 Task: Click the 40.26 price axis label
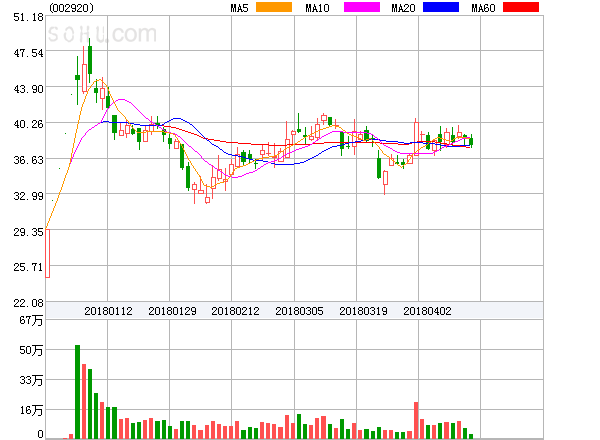28,124
